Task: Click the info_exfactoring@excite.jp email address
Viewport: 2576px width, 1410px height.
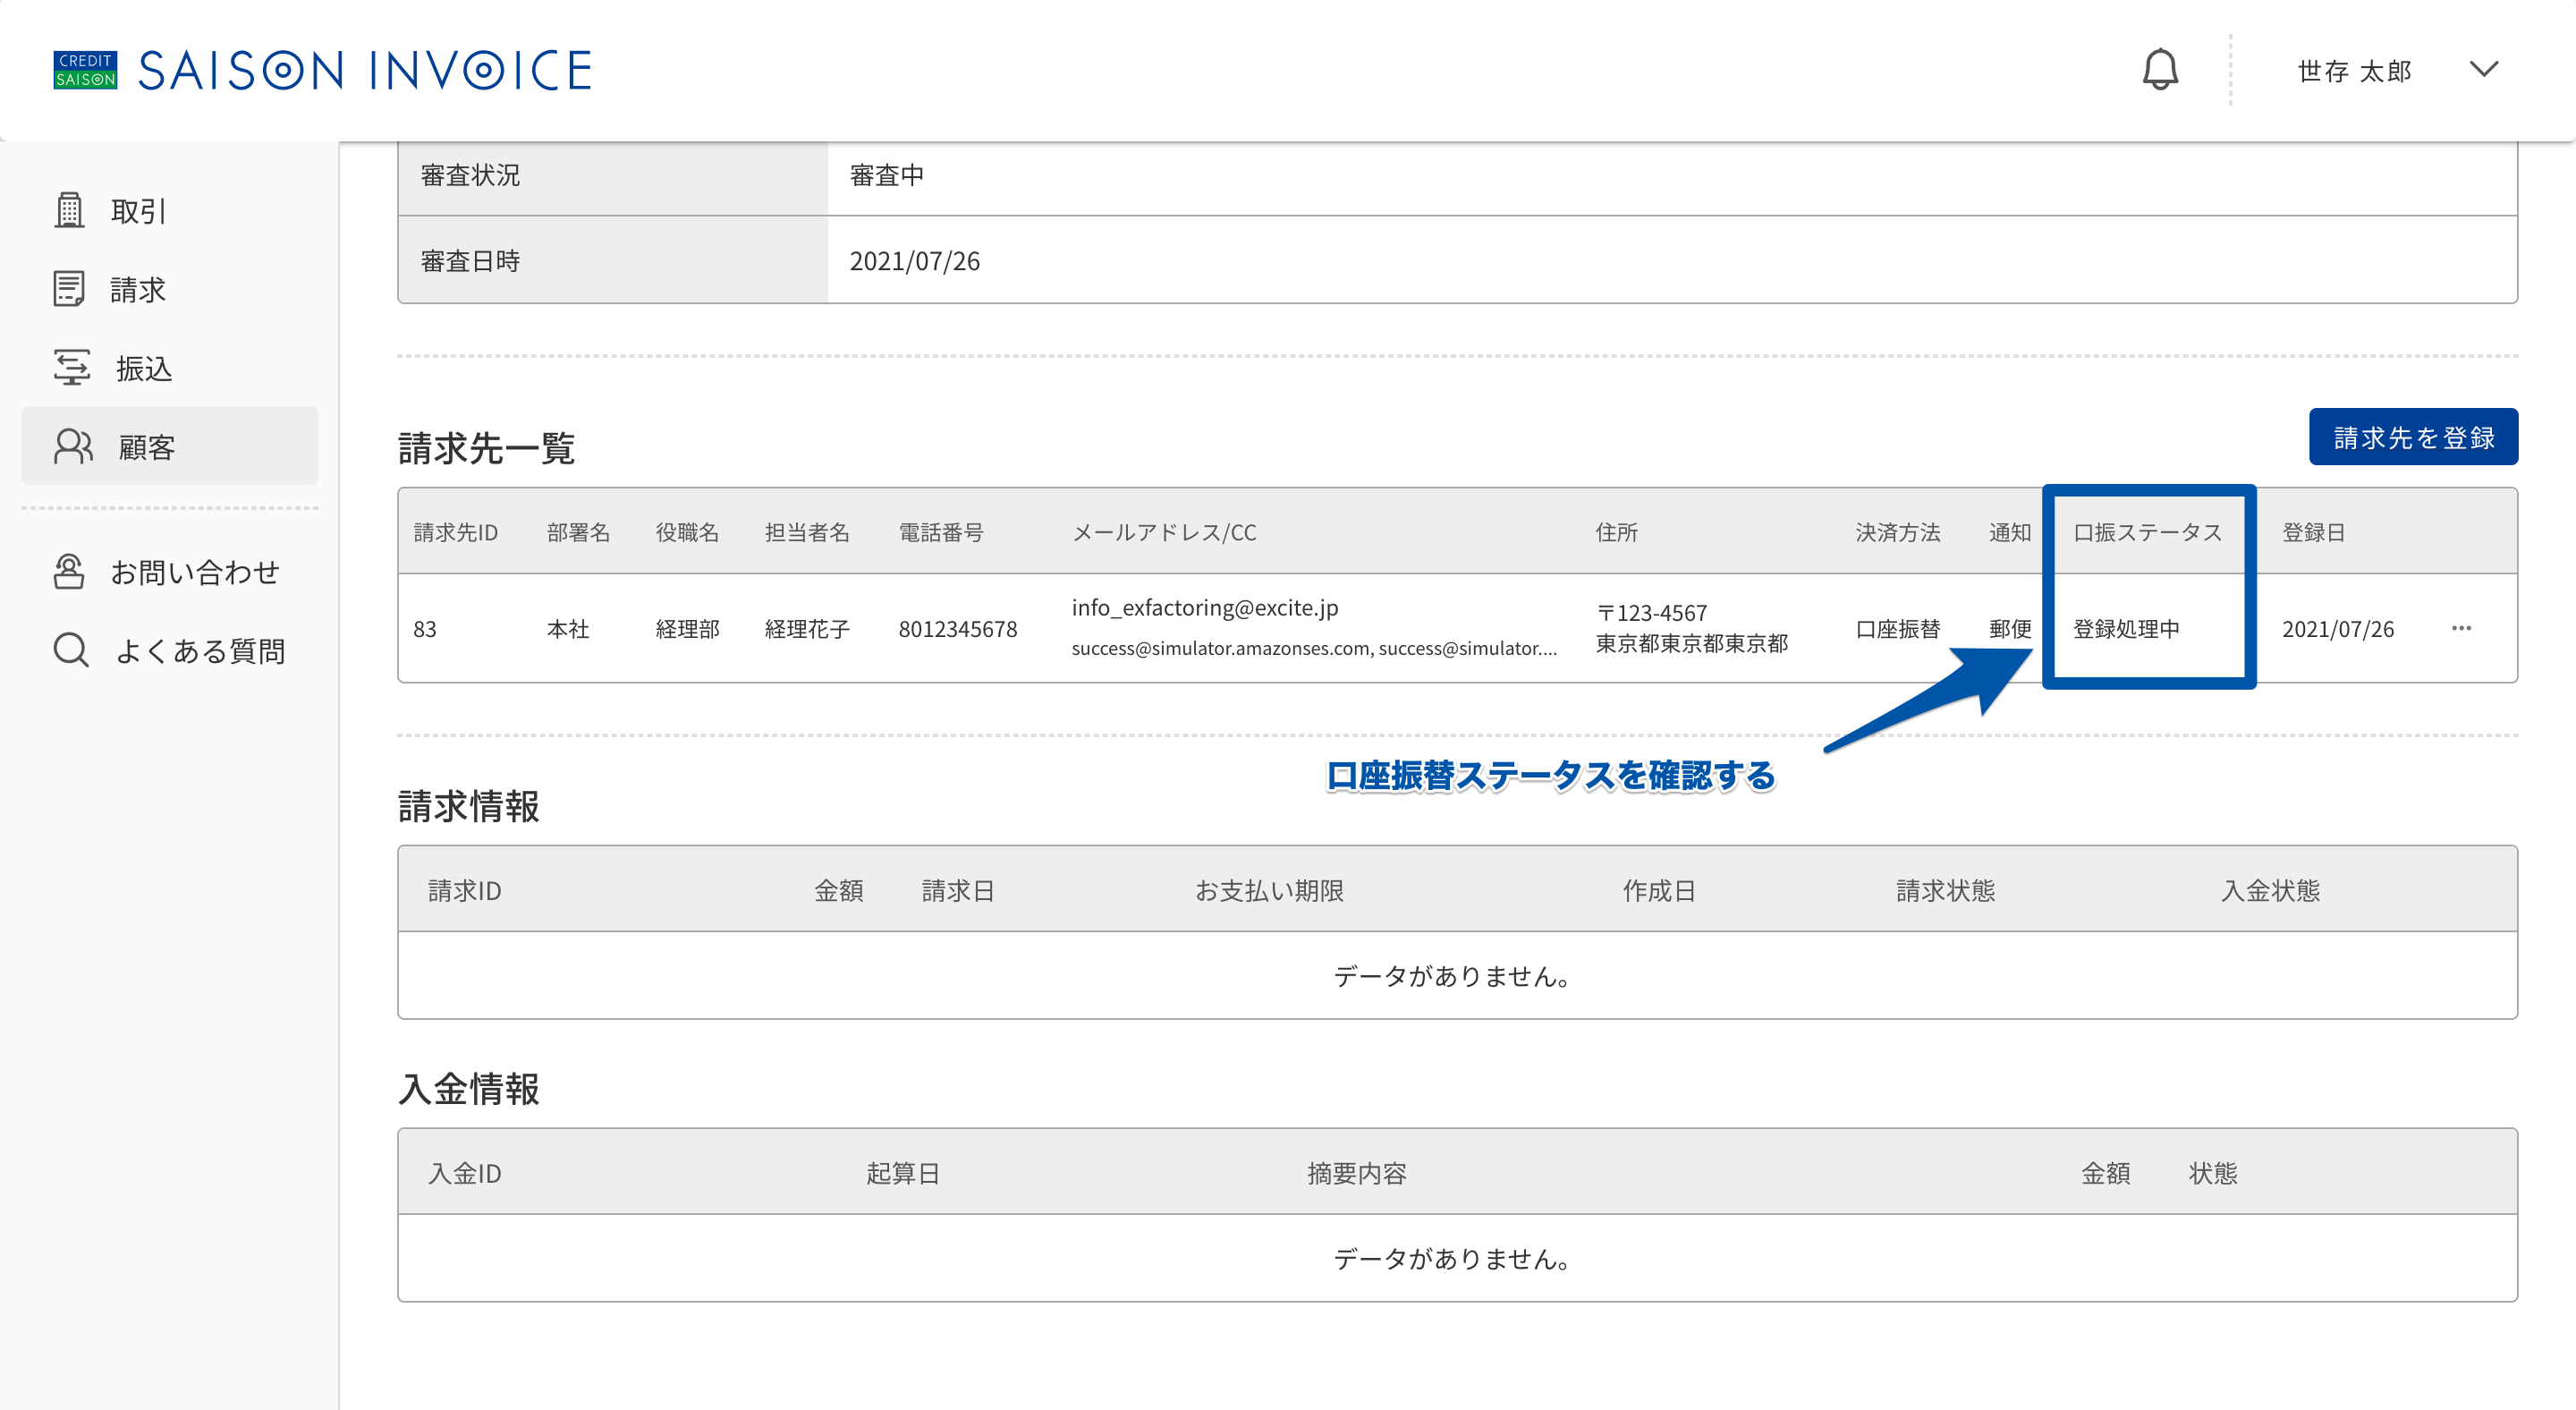Action: point(1204,608)
